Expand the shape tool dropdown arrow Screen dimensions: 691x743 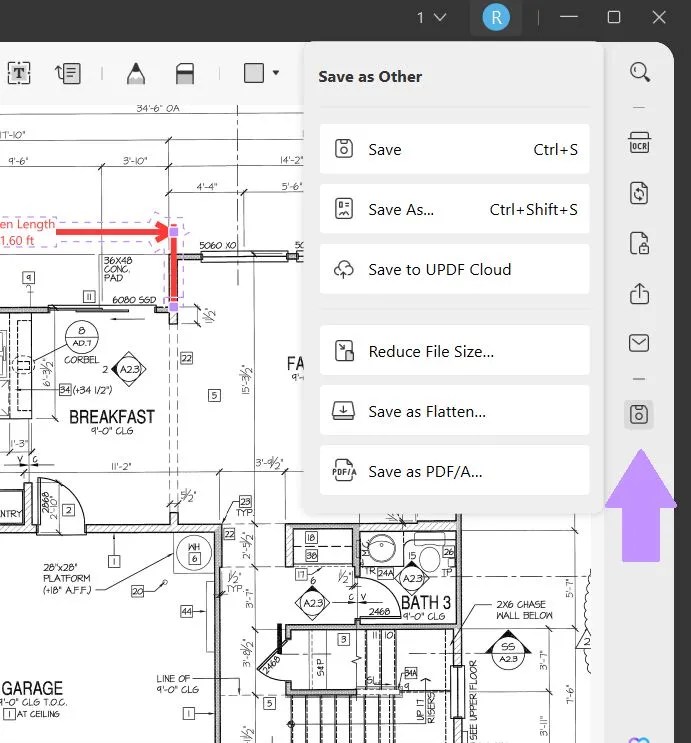point(276,73)
